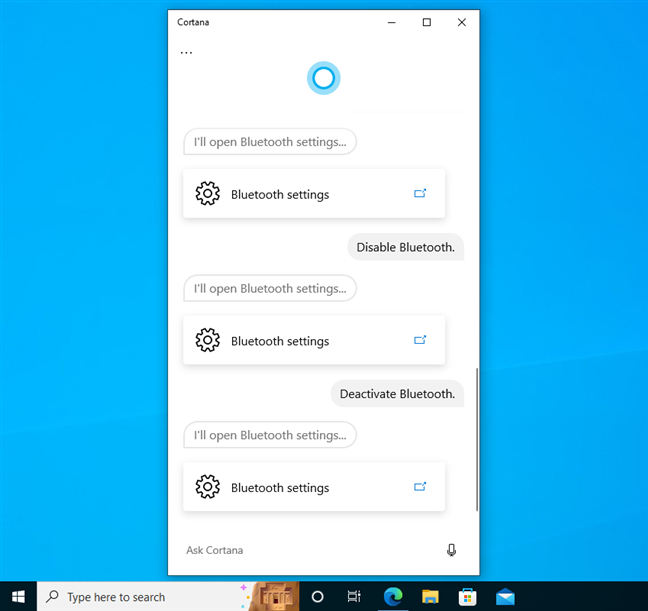The width and height of the screenshot is (648, 611).
Task: Click the Cortana circle icon on taskbar
Action: pyautogui.click(x=317, y=597)
